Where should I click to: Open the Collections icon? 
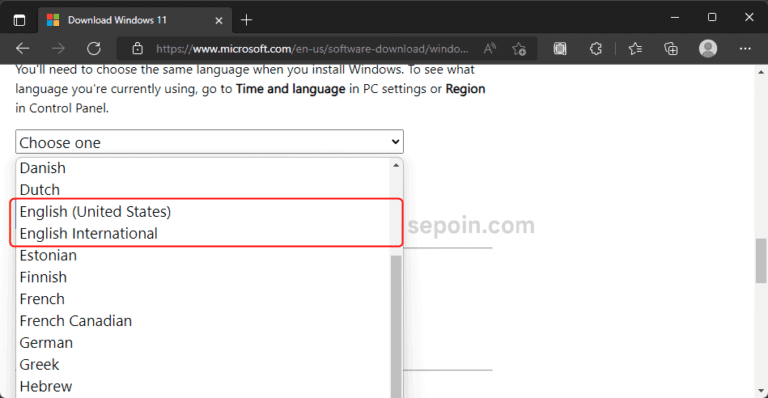[671, 48]
